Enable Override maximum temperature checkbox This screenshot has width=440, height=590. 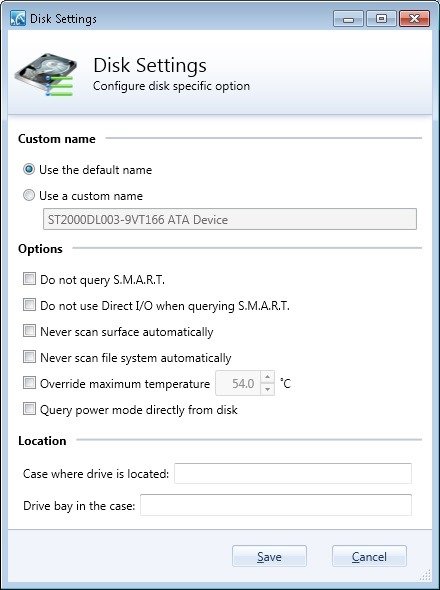click(29, 383)
